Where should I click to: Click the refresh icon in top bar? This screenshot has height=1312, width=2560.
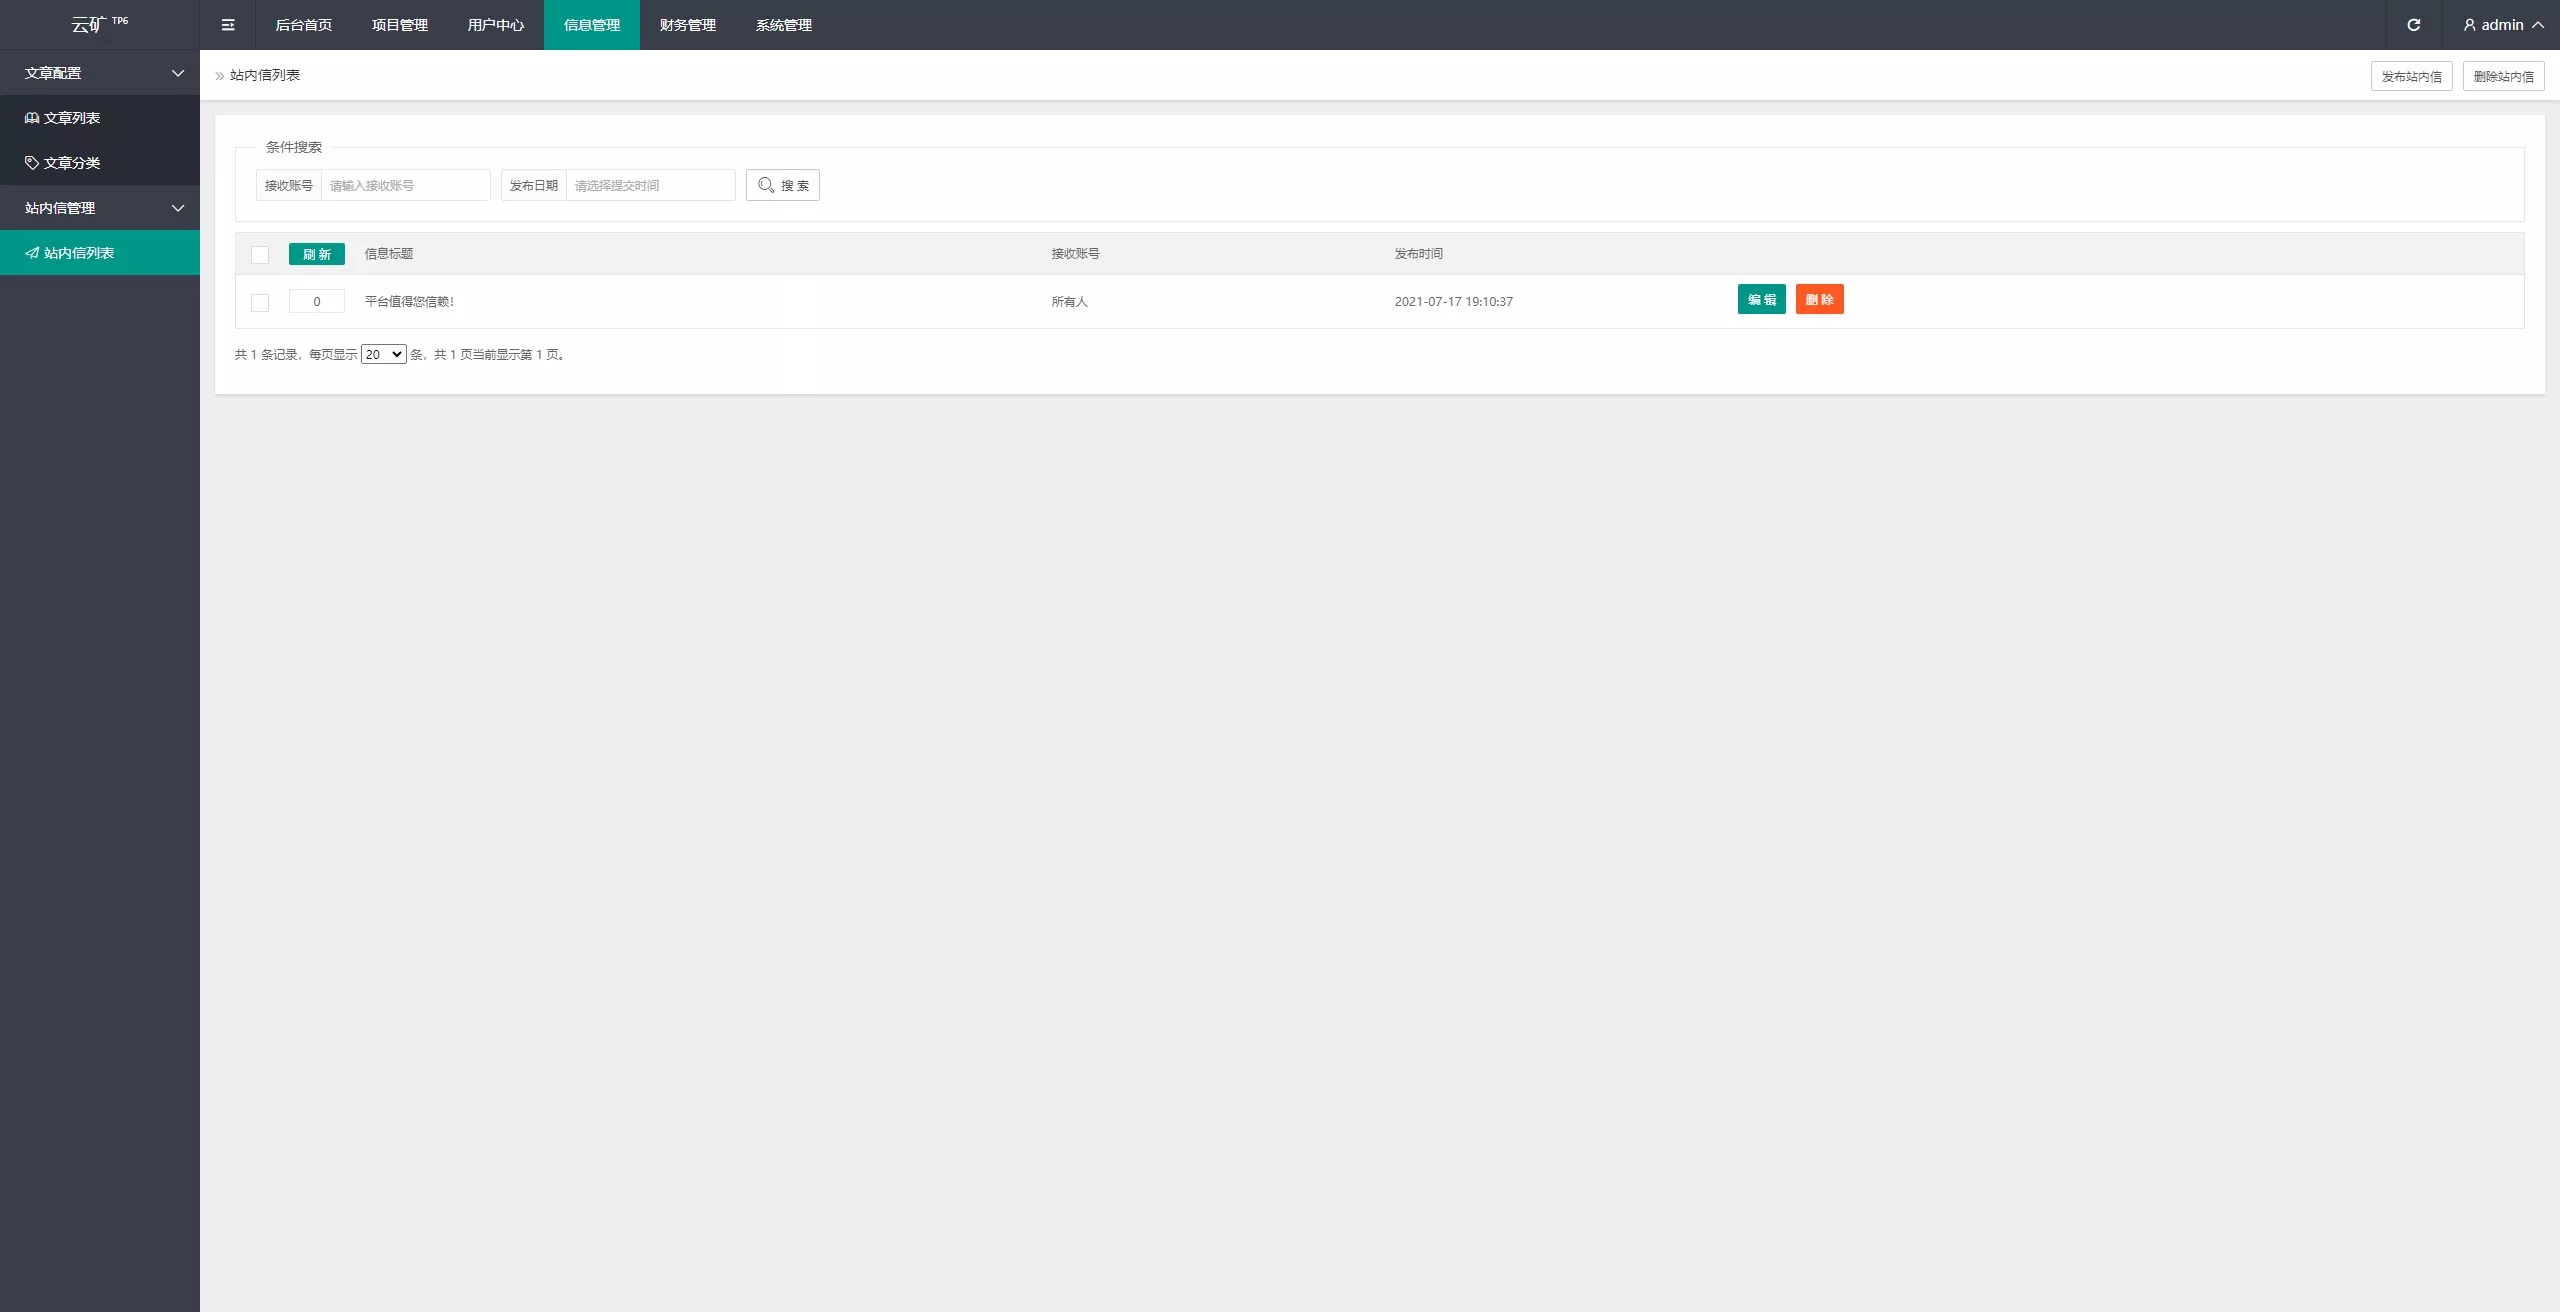click(x=2413, y=25)
